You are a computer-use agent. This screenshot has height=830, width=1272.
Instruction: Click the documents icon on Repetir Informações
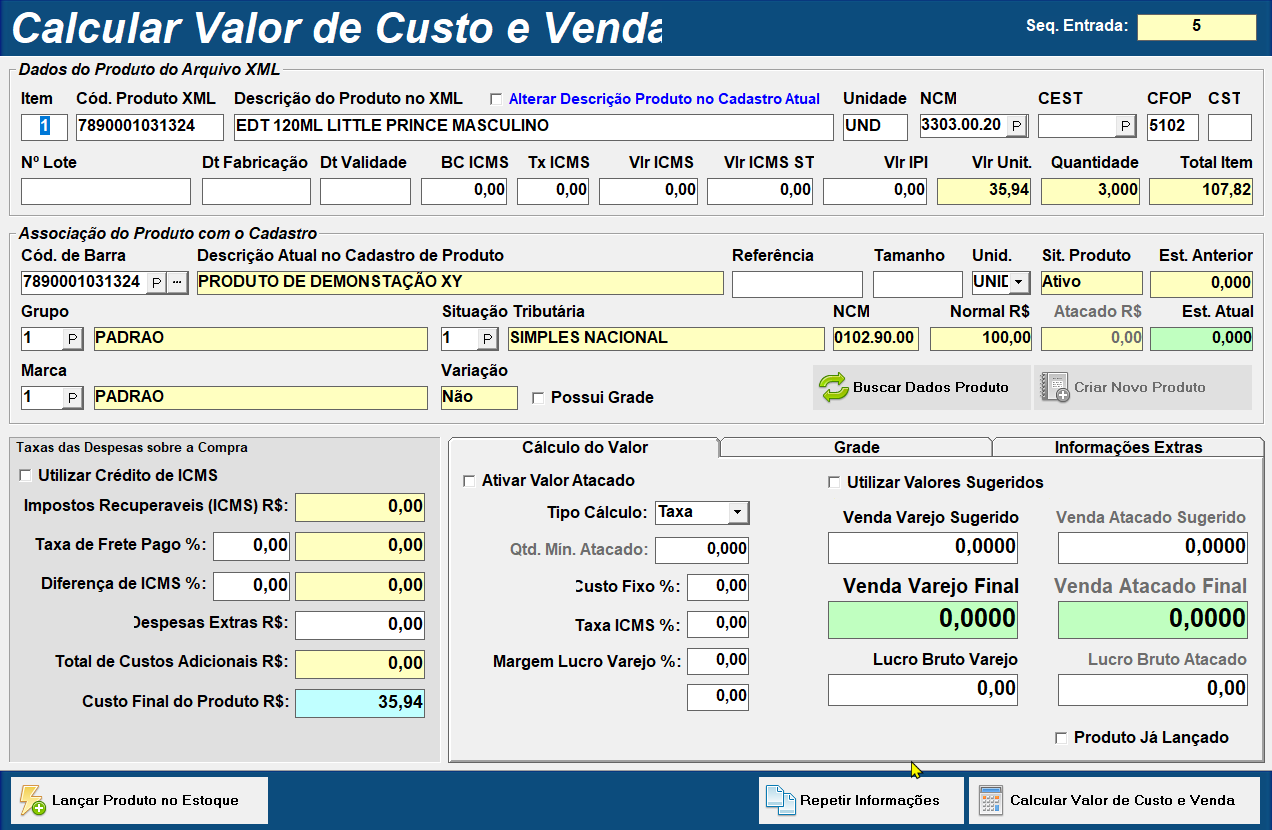[x=779, y=800]
